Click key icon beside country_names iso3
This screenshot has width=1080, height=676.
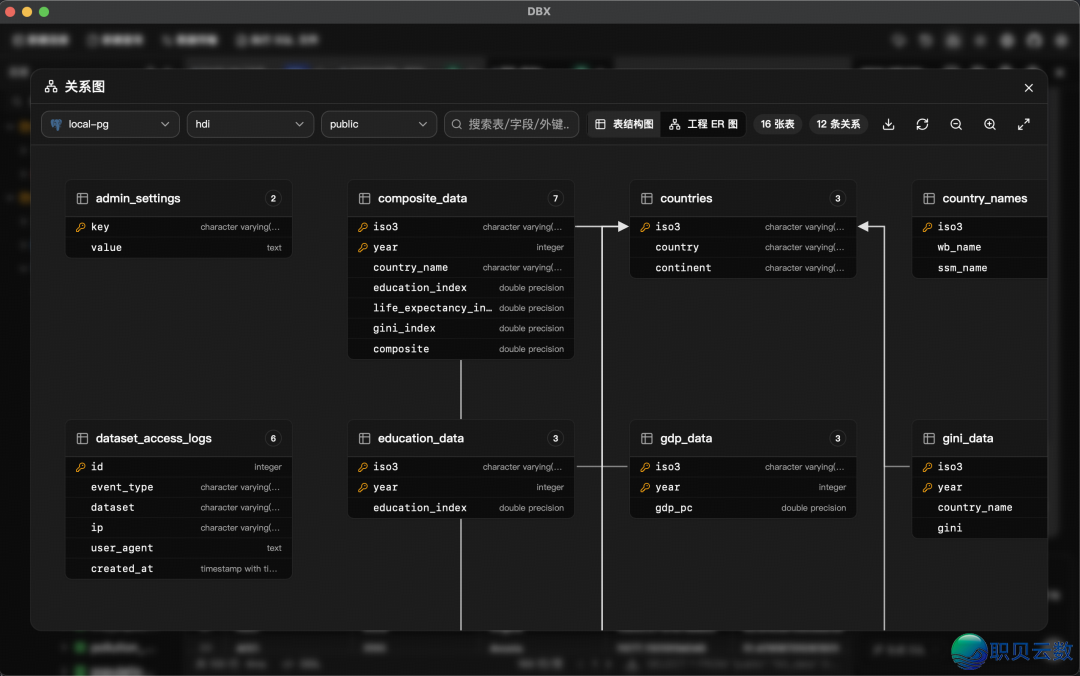pyautogui.click(x=928, y=227)
